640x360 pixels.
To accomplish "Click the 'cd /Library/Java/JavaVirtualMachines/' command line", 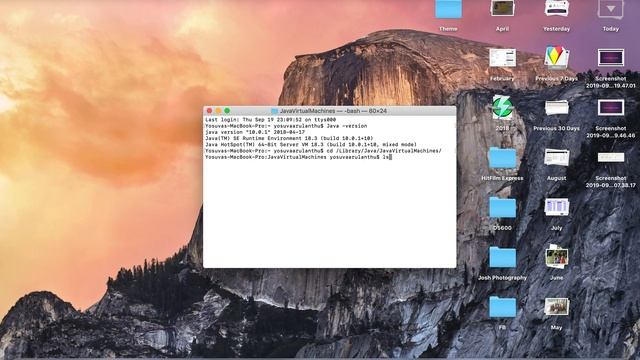I will [x=323, y=151].
